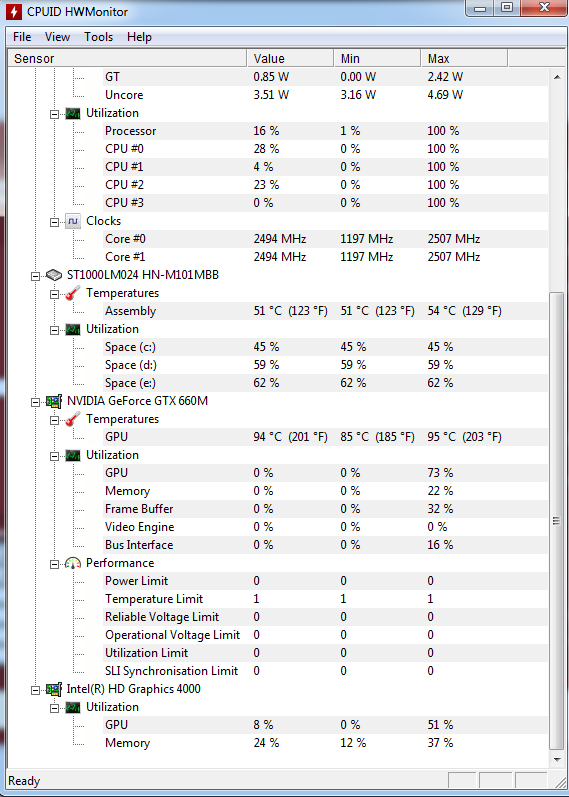Viewport: 569px width, 797px height.
Task: Collapse the ST1000LM024 HN-M101MBB drive node
Action: point(35,277)
